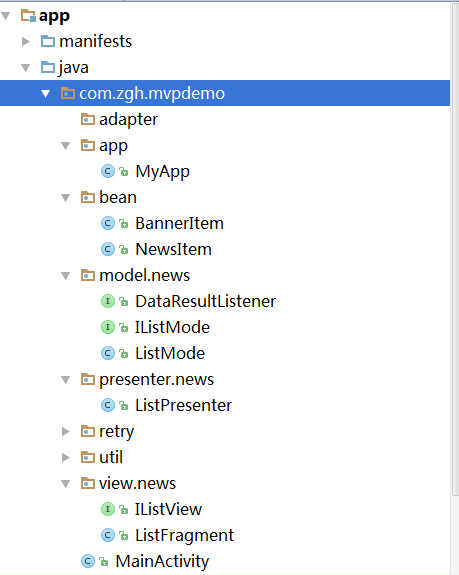Click the interface icon beside IListView

[x=108, y=509]
